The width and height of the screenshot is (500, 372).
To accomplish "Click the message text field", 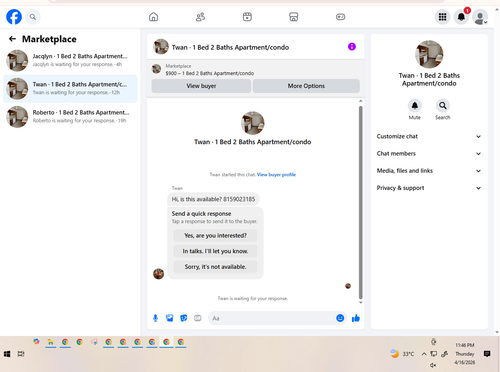I will (272, 318).
